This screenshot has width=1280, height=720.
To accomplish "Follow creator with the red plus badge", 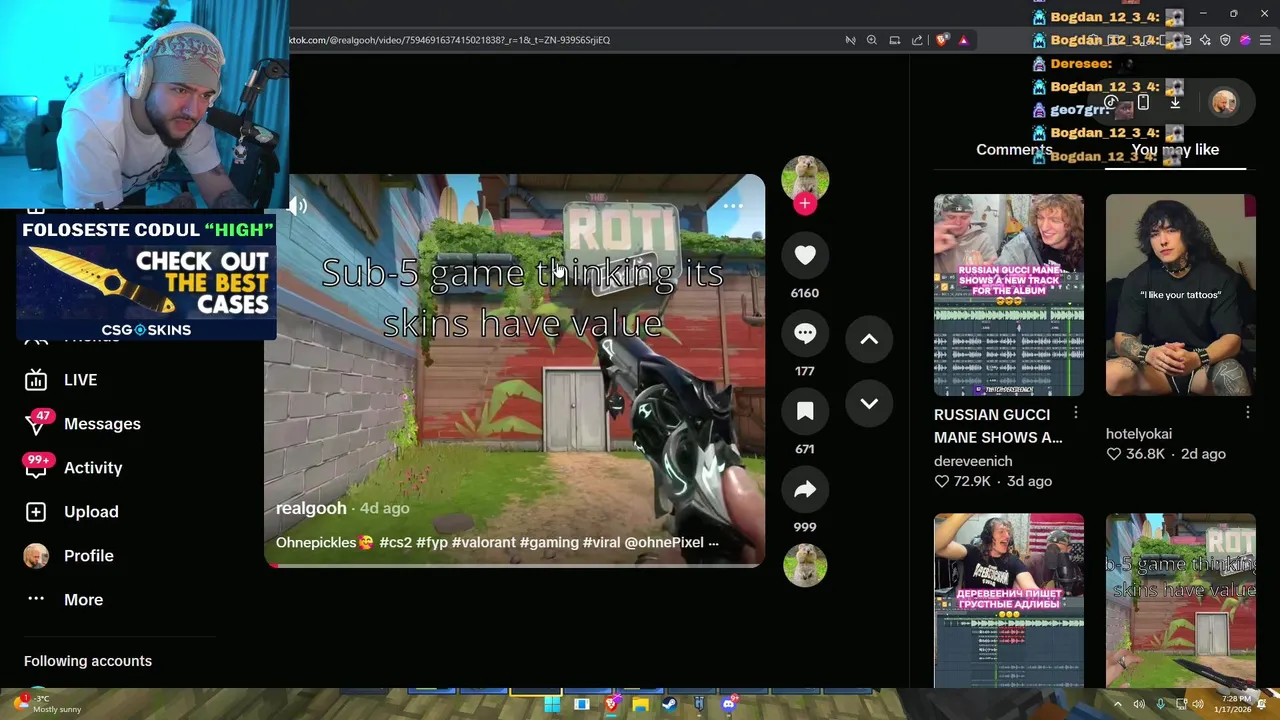I will 805,204.
